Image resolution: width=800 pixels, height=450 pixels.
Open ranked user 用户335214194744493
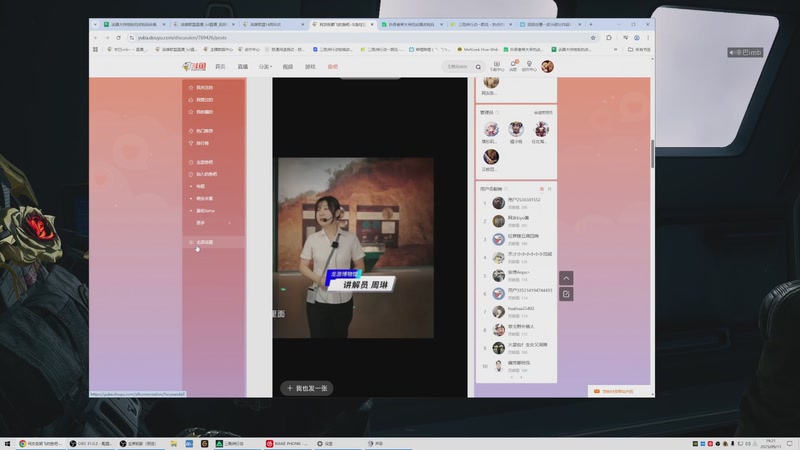[x=530, y=290]
